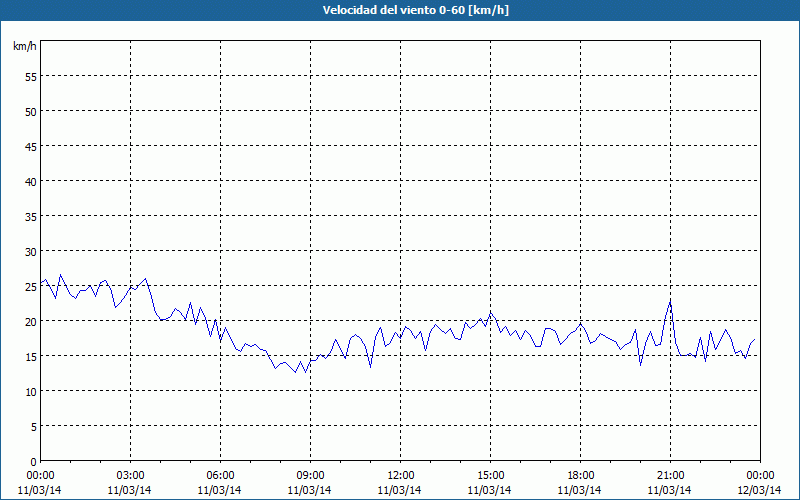800x500 pixels.
Task: Click the '0' y-axis value
Action: (x=34, y=461)
